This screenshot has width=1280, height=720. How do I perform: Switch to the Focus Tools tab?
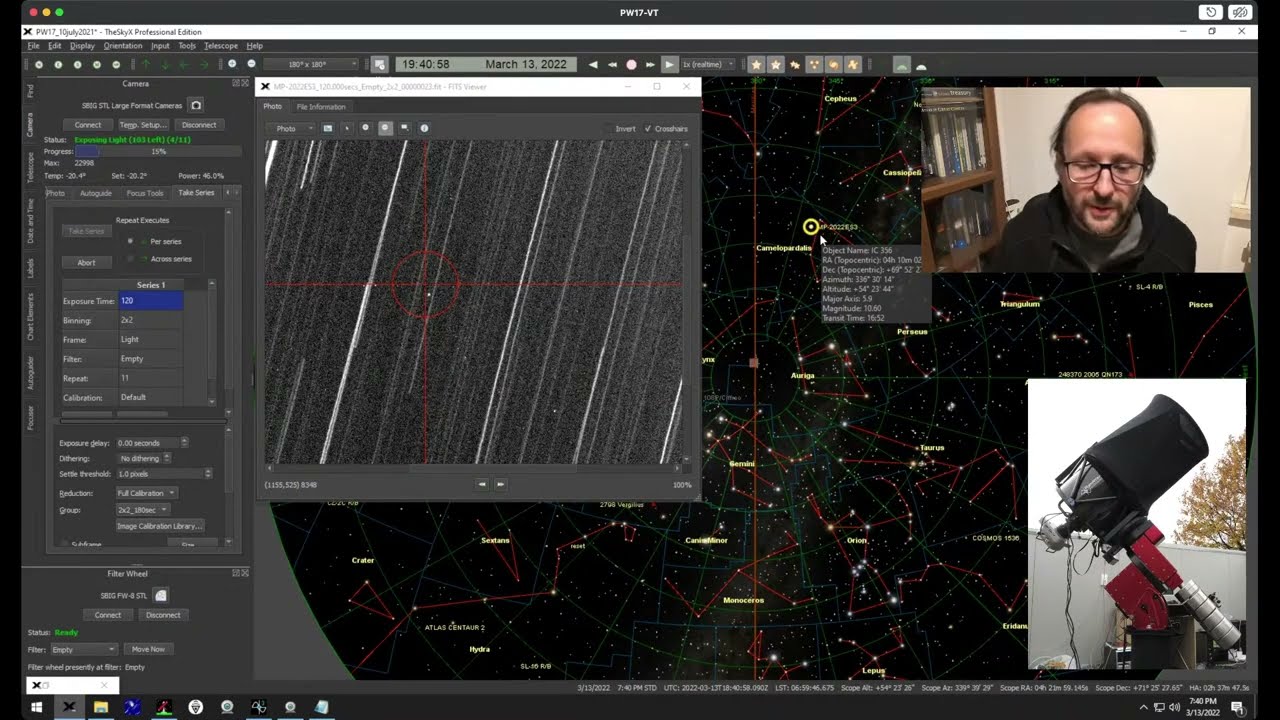(x=145, y=193)
